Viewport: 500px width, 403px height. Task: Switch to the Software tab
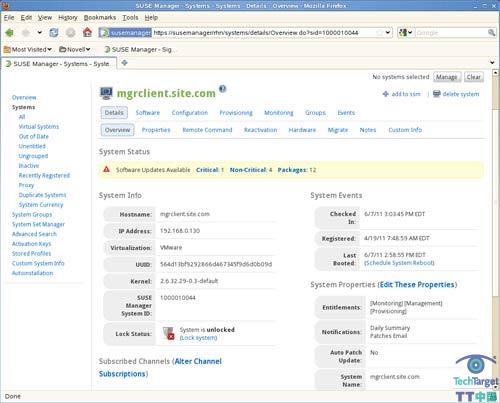[x=148, y=113]
